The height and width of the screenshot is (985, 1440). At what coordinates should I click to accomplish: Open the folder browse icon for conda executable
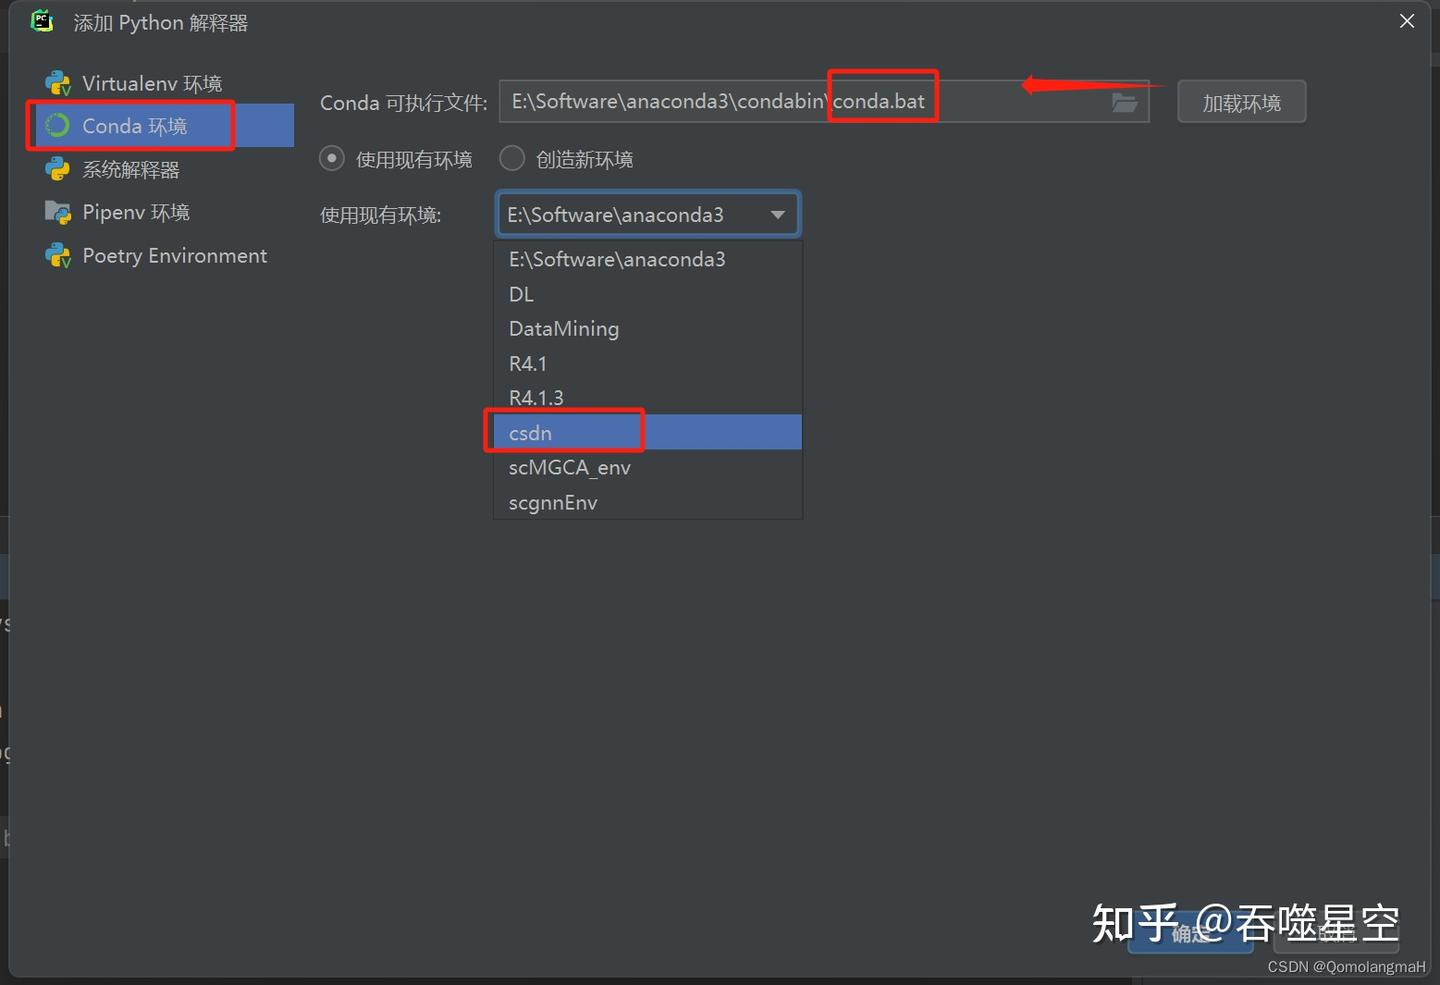coord(1125,101)
